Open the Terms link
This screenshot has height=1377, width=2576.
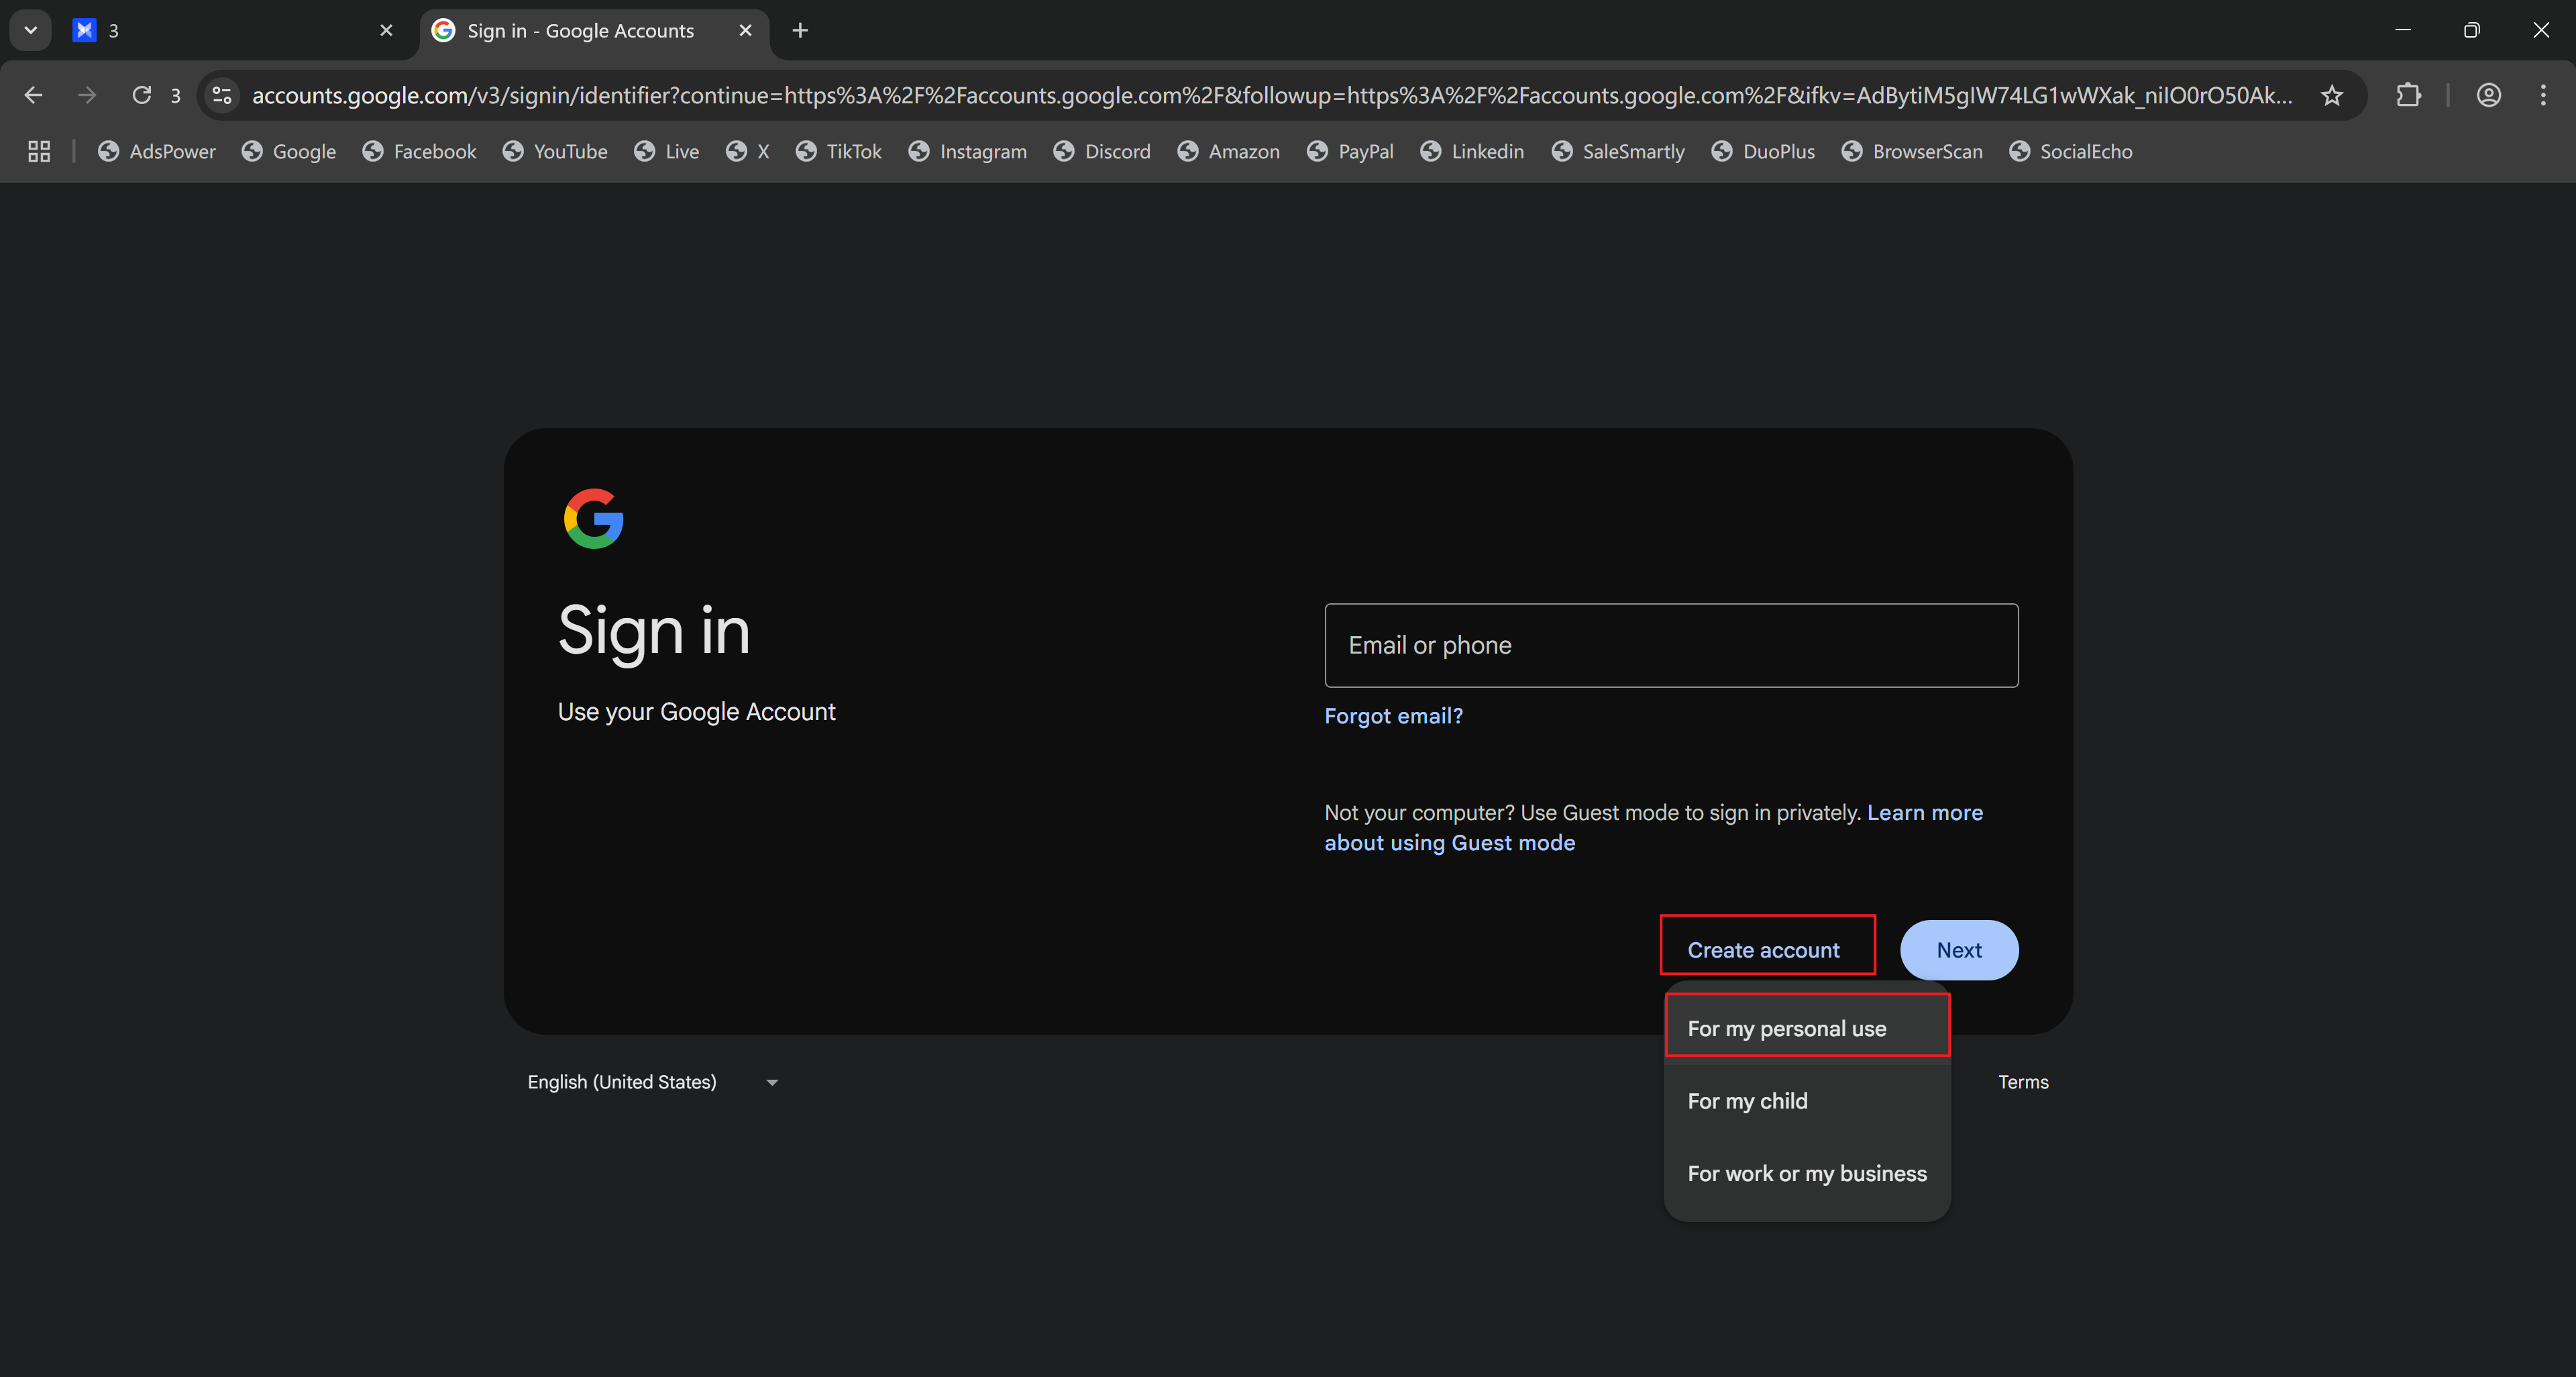click(x=2023, y=1082)
